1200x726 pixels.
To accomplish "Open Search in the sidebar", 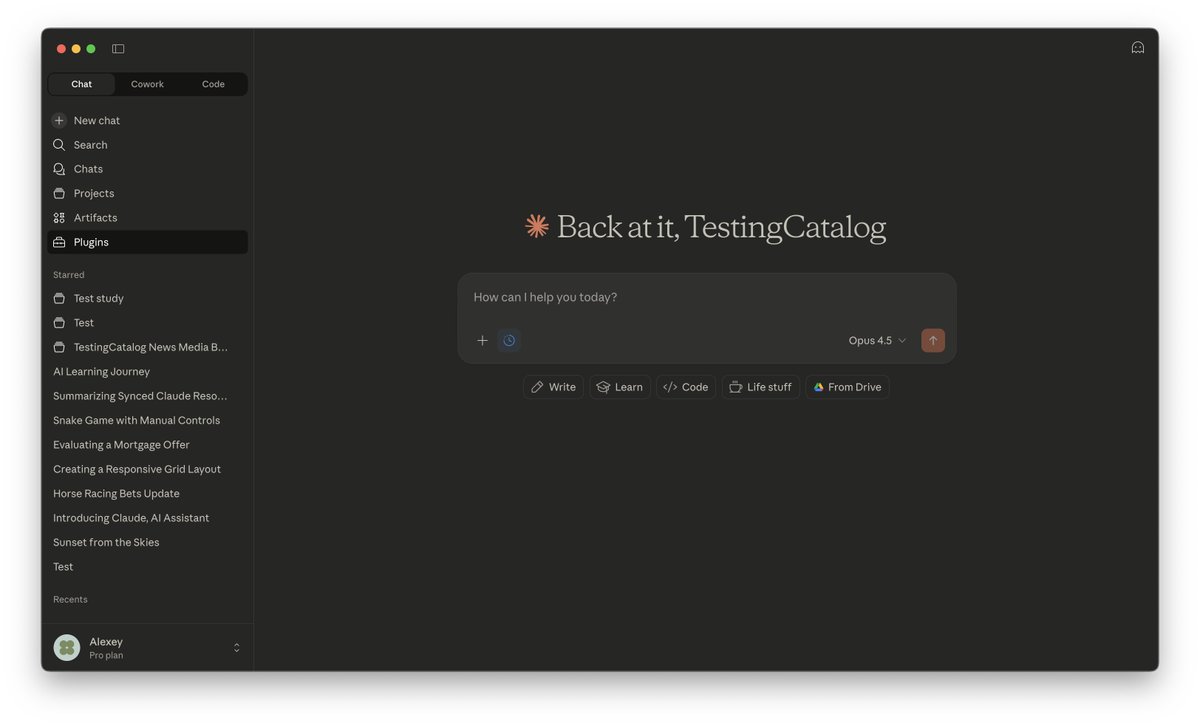I will point(147,145).
